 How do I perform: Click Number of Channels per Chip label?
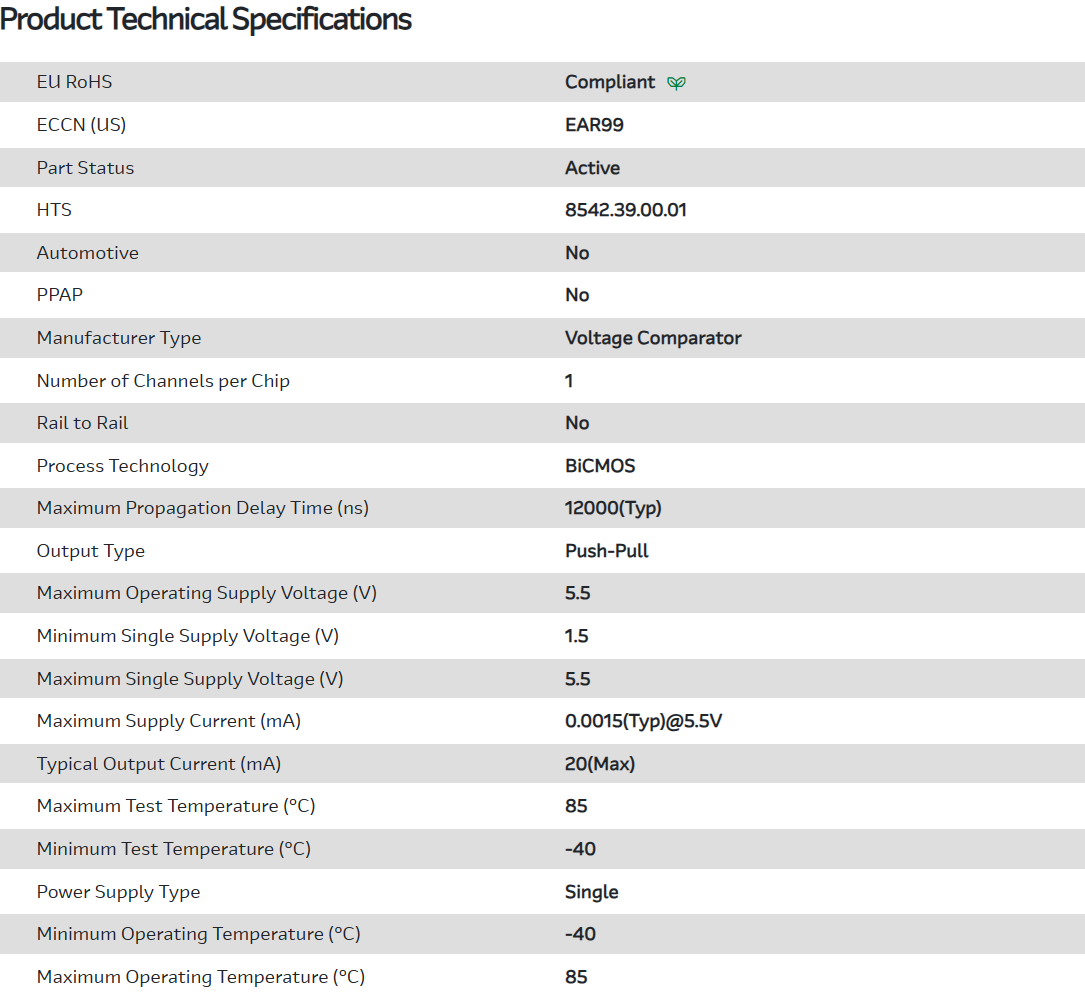point(163,381)
